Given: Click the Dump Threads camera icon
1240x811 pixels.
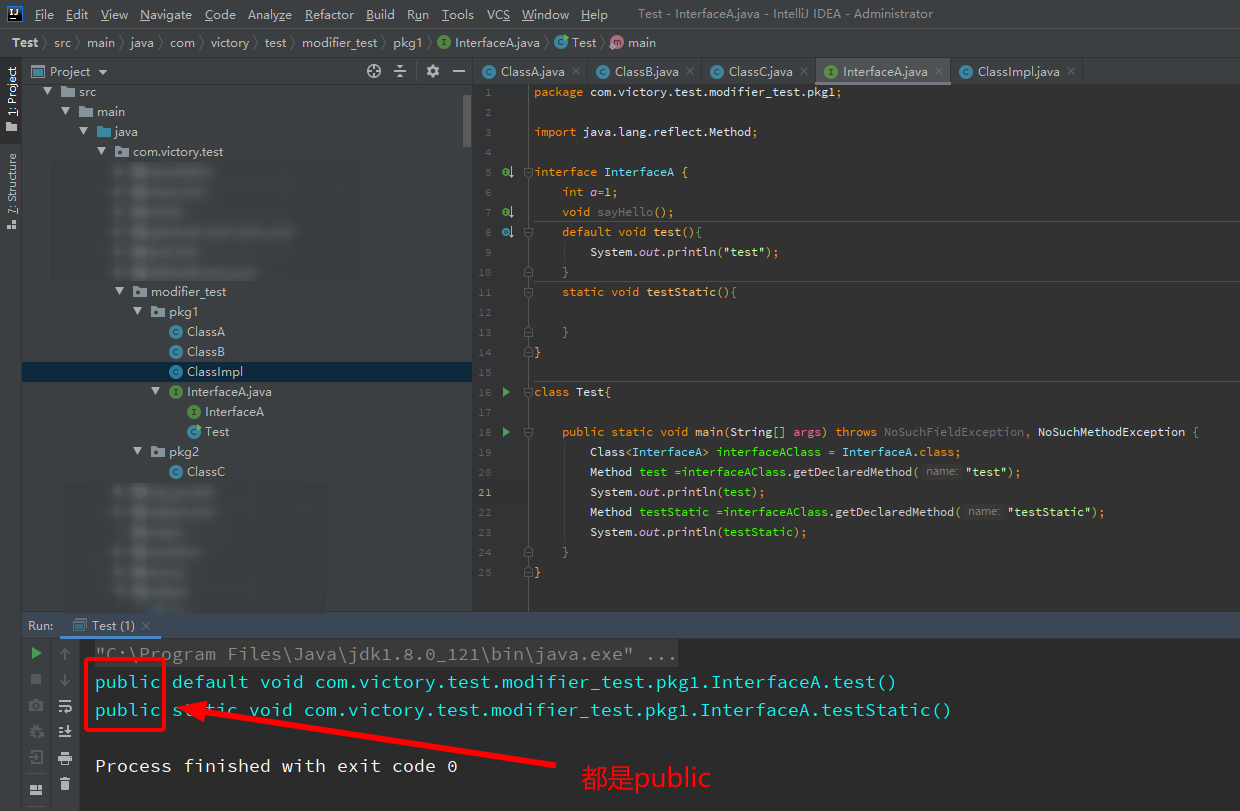Looking at the screenshot, I should pyautogui.click(x=36, y=705).
